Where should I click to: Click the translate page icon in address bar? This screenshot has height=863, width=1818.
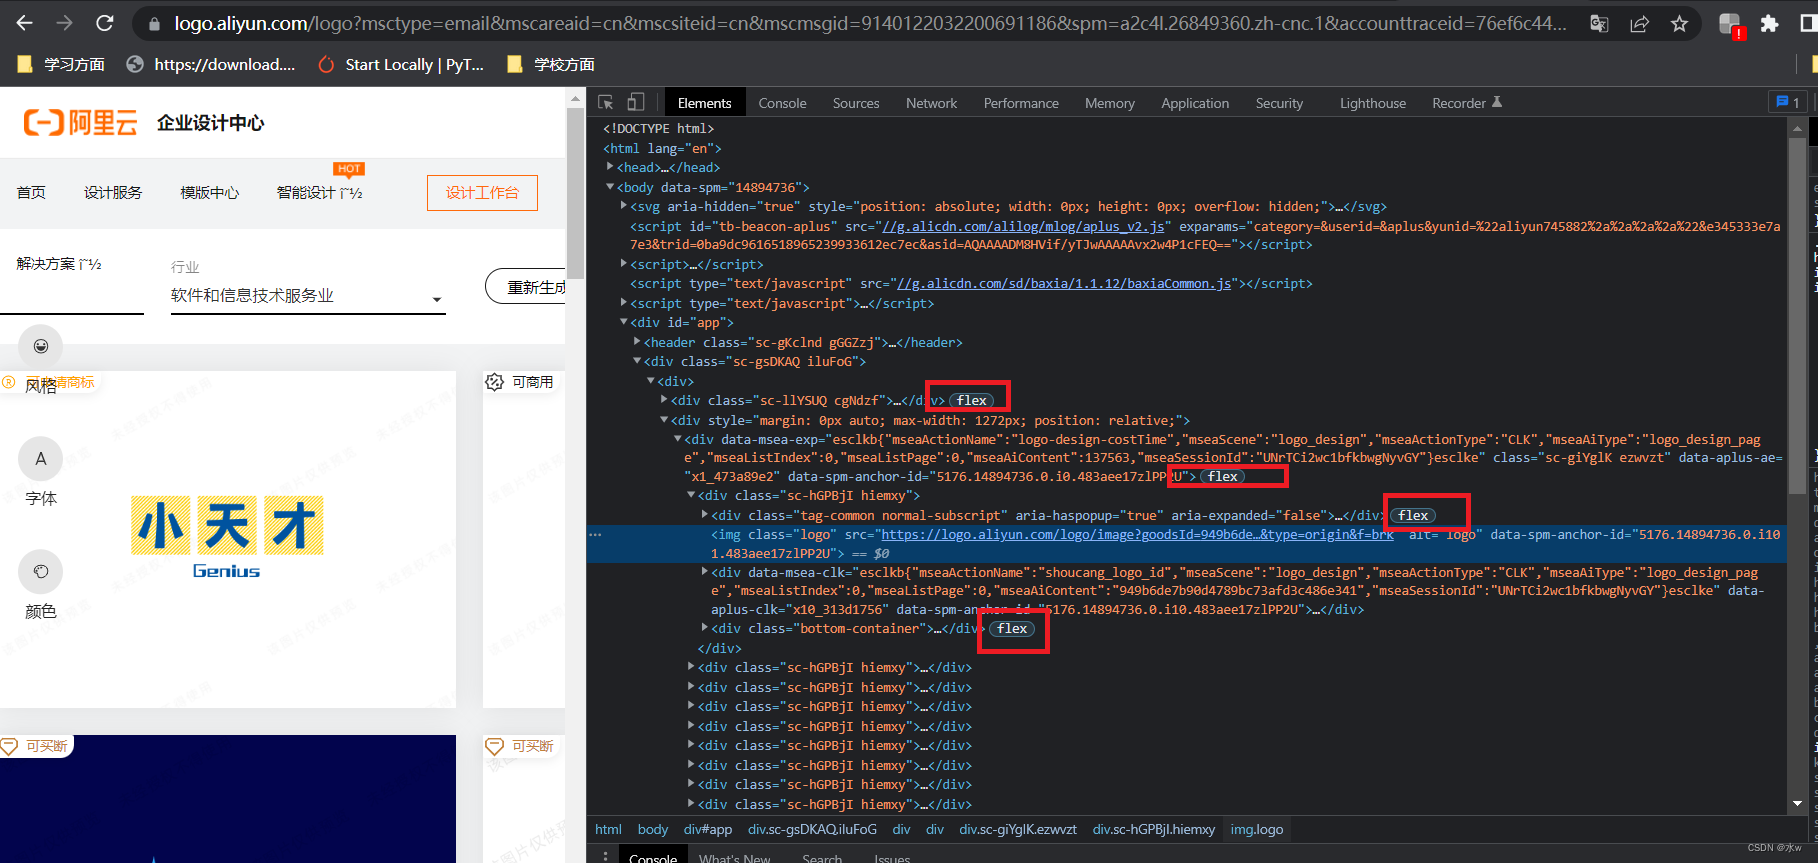click(x=1599, y=24)
